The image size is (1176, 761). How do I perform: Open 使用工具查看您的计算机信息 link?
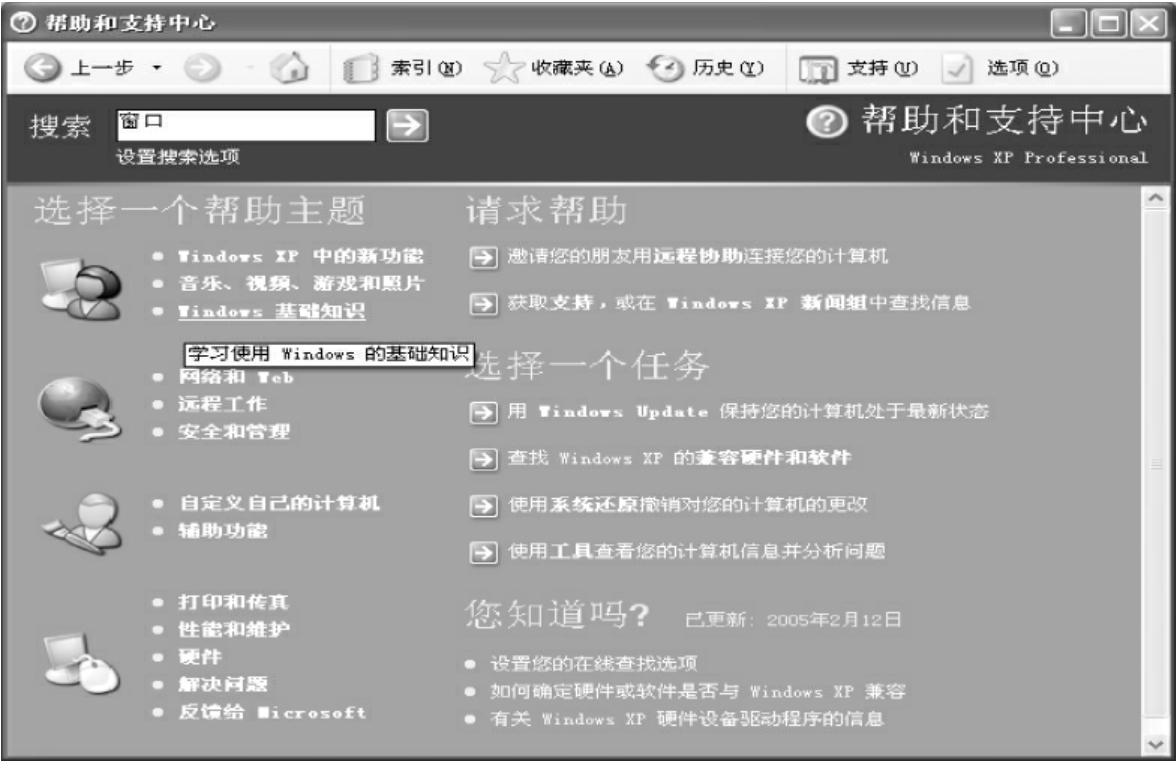(697, 552)
